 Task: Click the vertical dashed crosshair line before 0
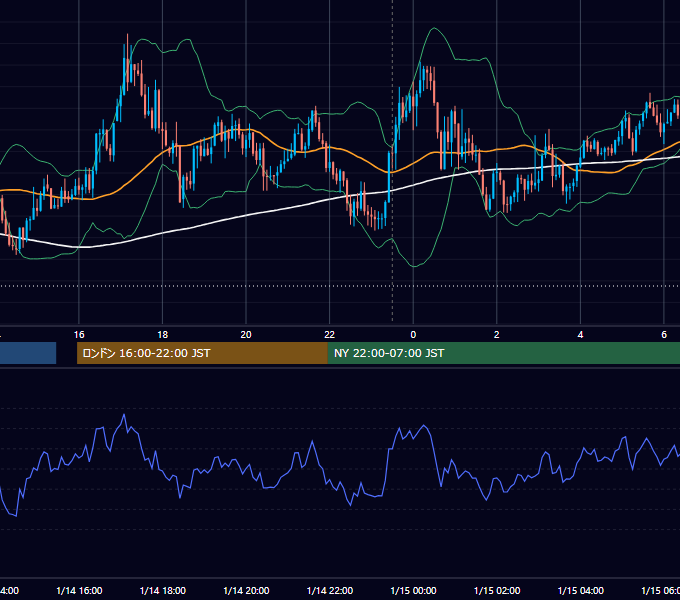(x=393, y=160)
